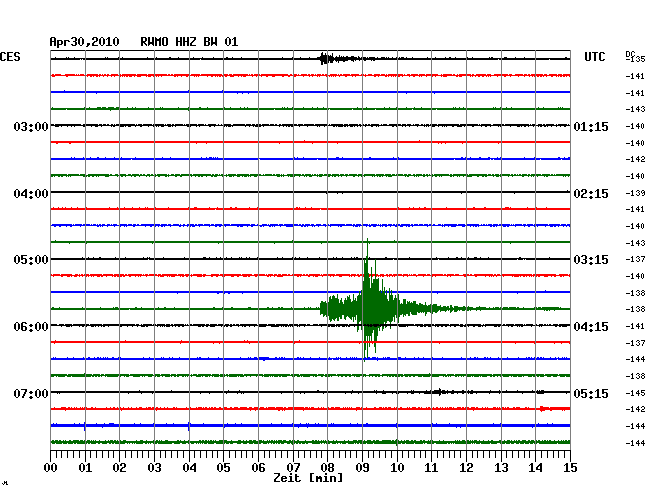Screen dimensions: 650x494
Task: Click minute label 05 on the Zeit axis
Action: pyautogui.click(x=223, y=468)
